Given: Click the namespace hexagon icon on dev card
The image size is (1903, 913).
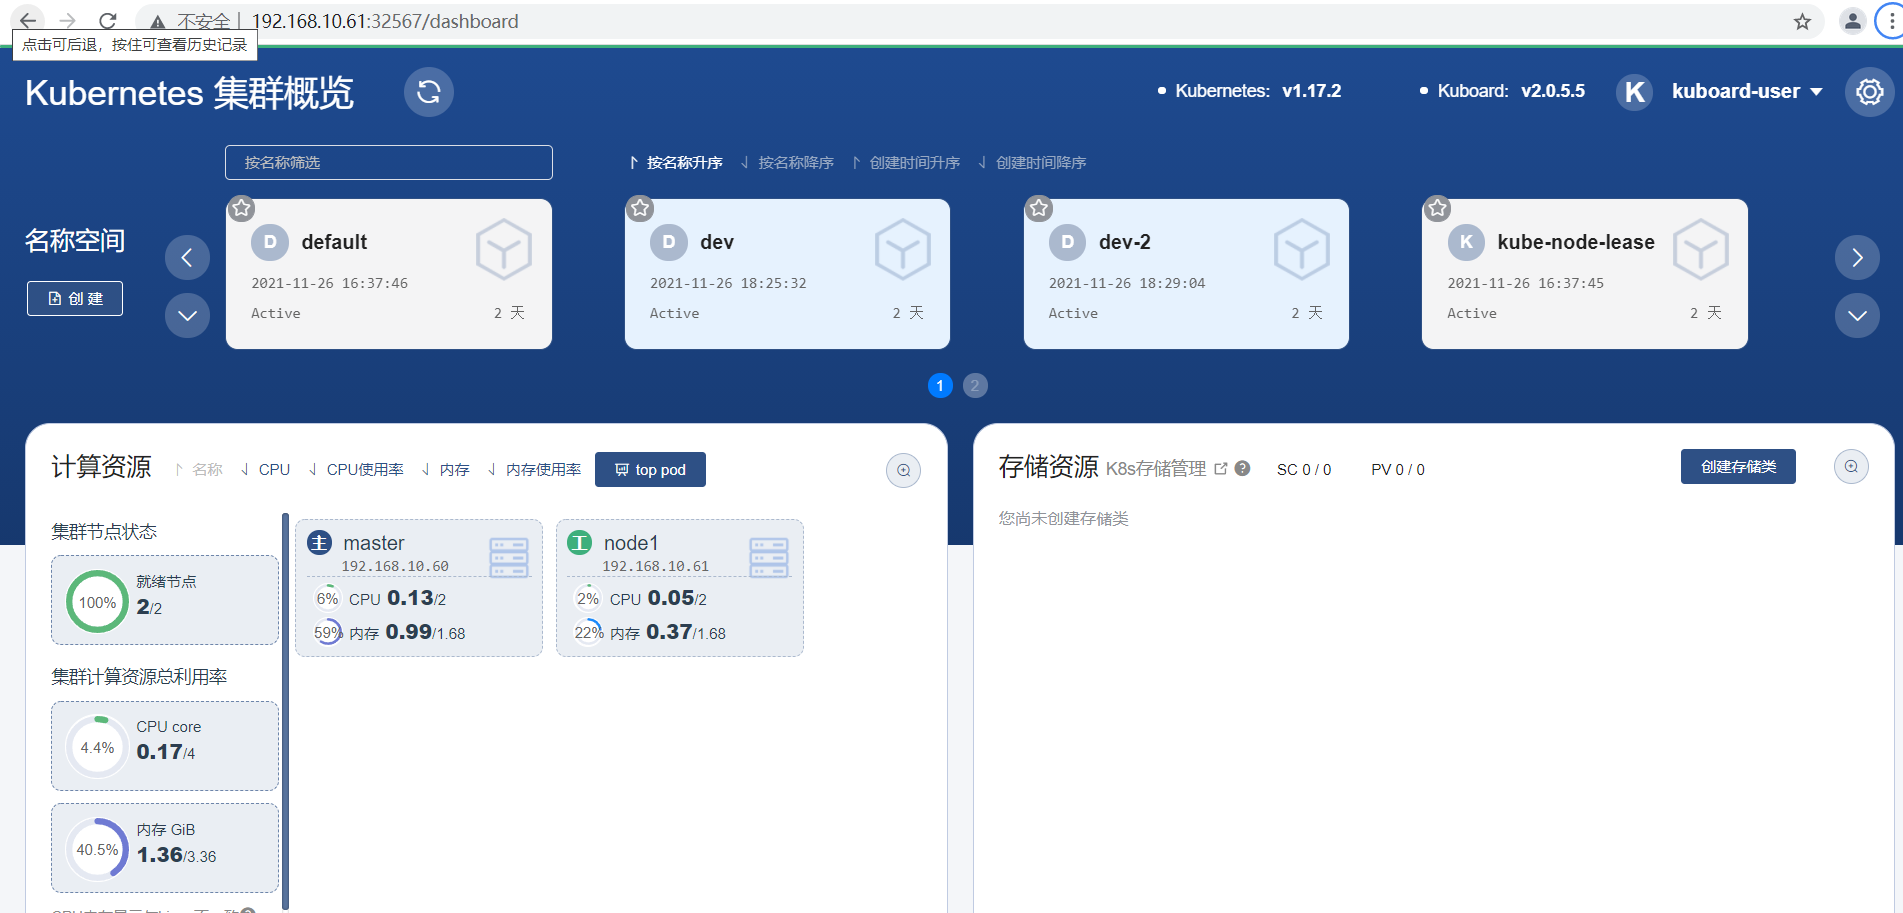Looking at the screenshot, I should pos(903,250).
